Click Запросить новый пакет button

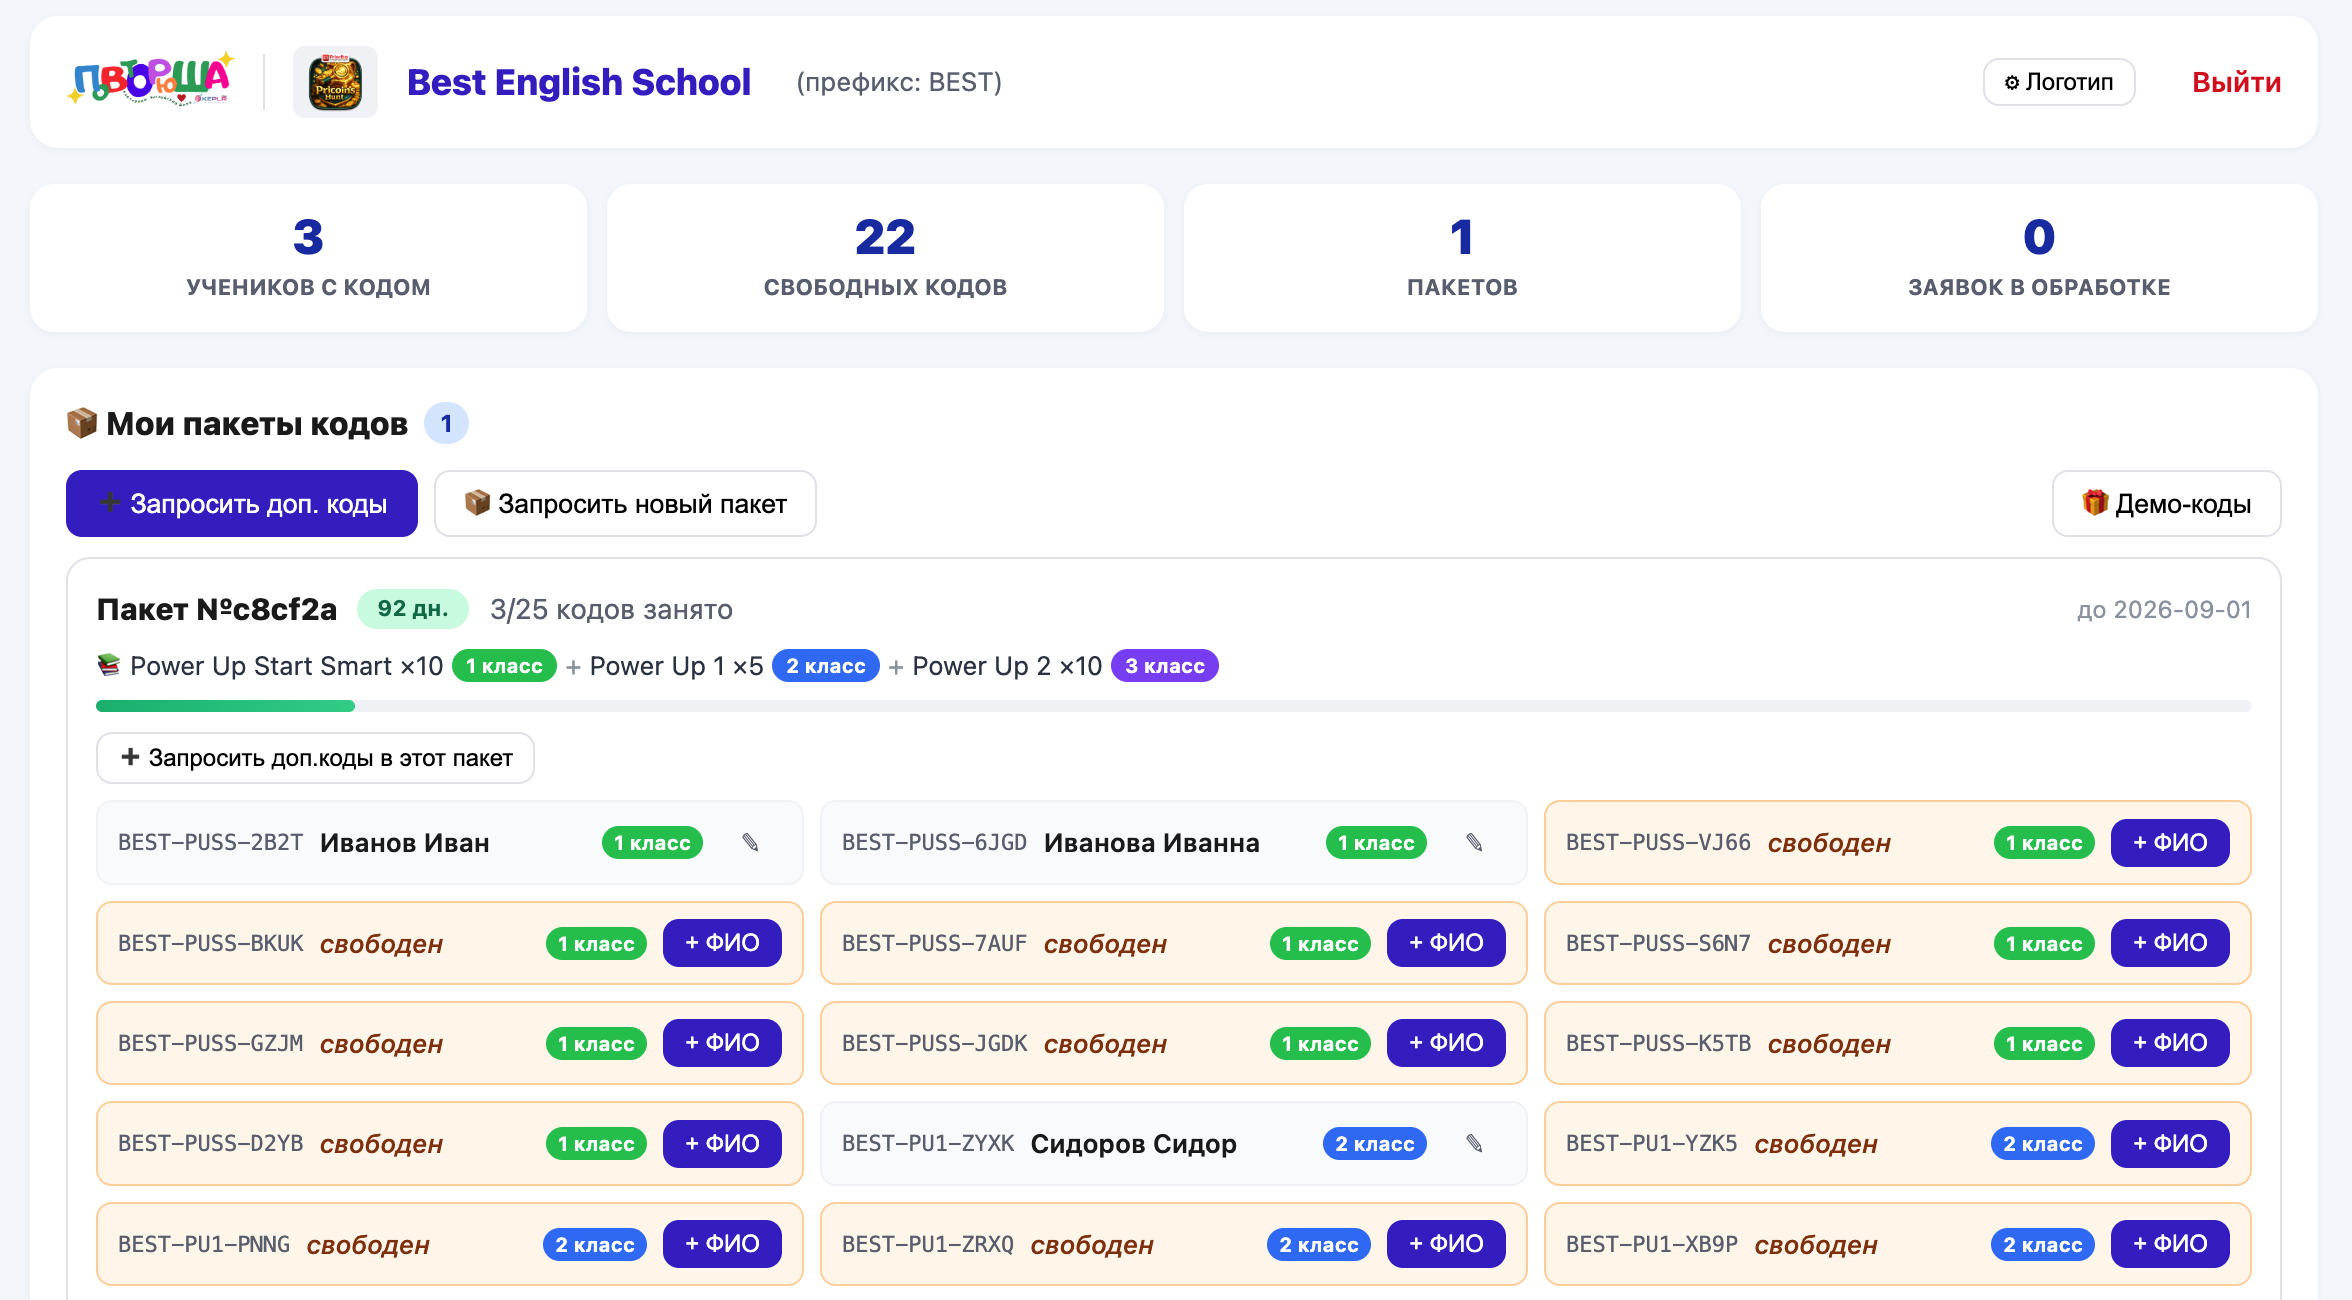click(x=625, y=504)
